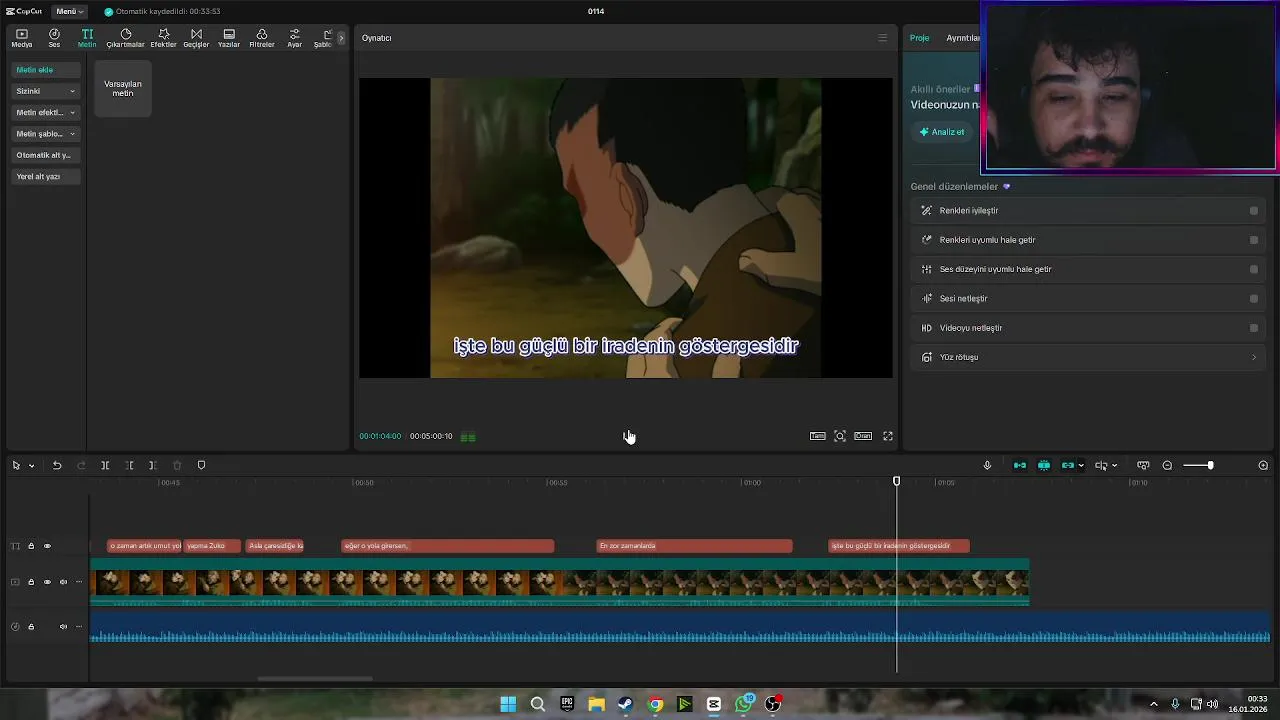The width and height of the screenshot is (1280, 720).
Task: Open the Yazılar captions panel
Action: [x=229, y=38]
